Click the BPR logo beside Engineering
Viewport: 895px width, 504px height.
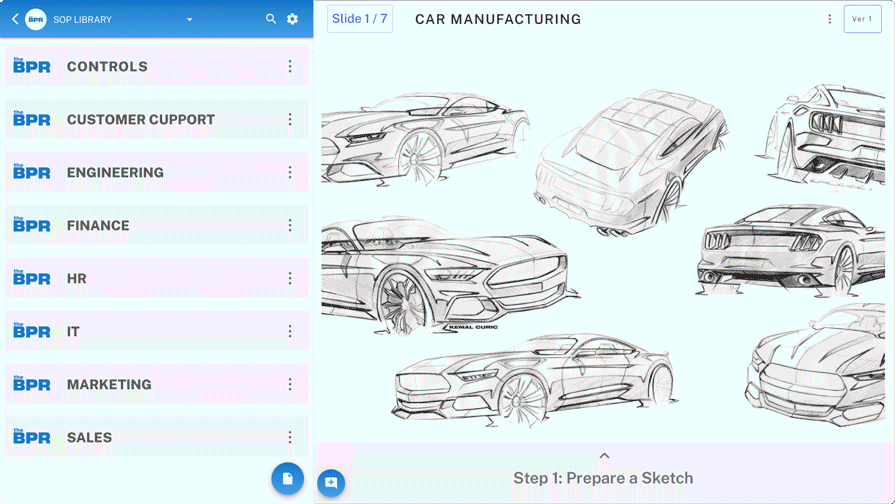[32, 172]
